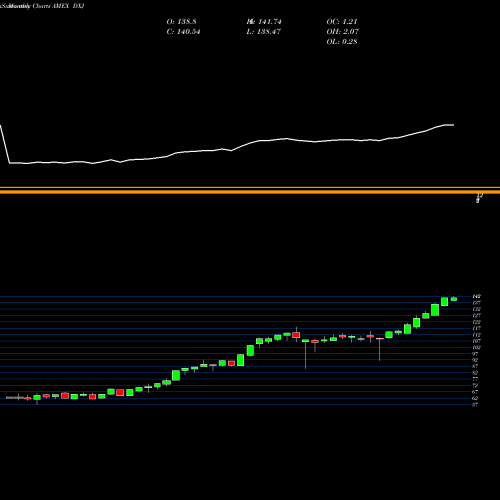The width and height of the screenshot is (500, 500).
Task: Click the 'OH: 2.07' value
Action: tap(343, 32)
